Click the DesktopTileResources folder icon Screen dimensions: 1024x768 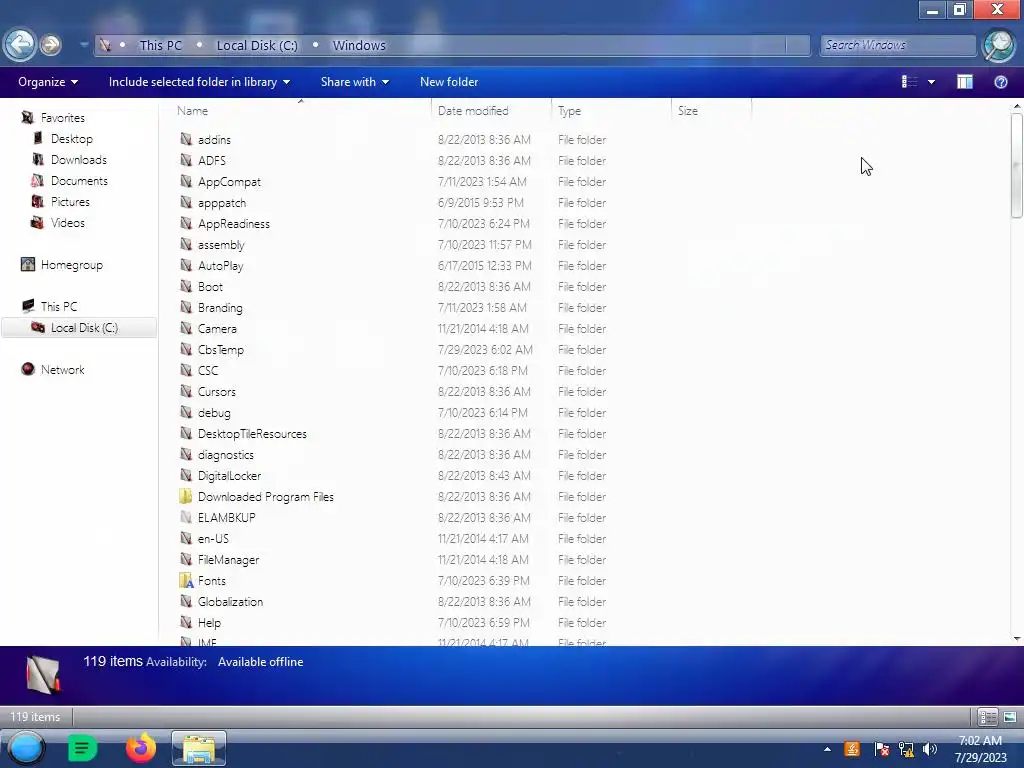tap(186, 434)
